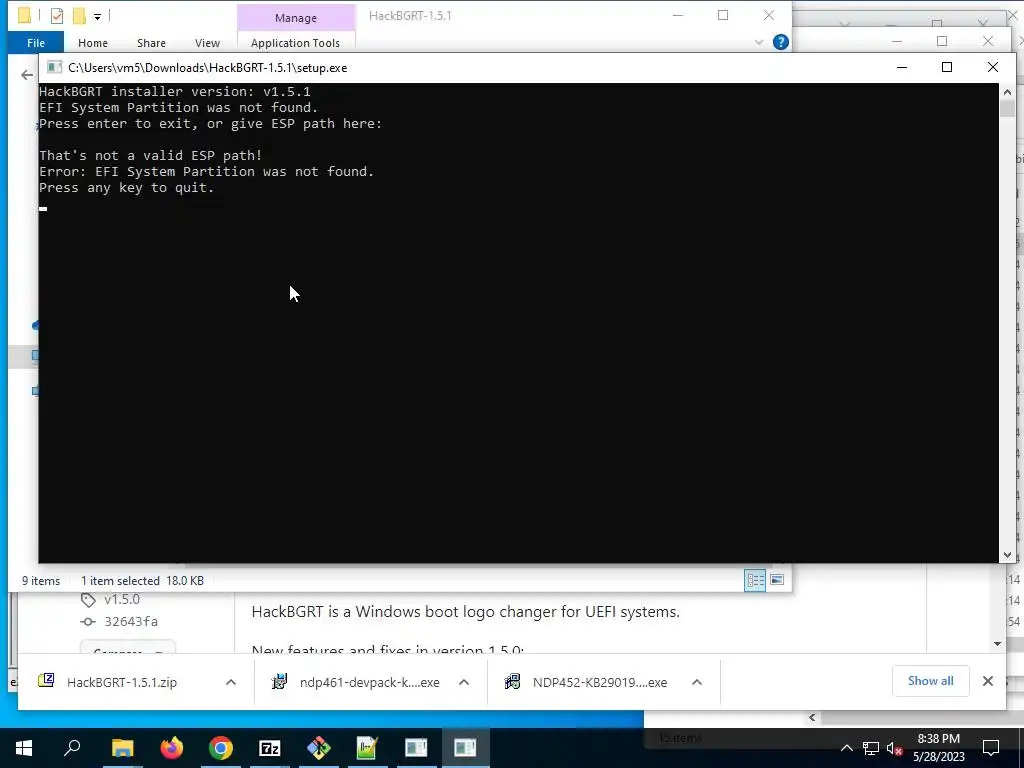Expand options for HackBGRT-1.5.1.zip download

[x=231, y=682]
